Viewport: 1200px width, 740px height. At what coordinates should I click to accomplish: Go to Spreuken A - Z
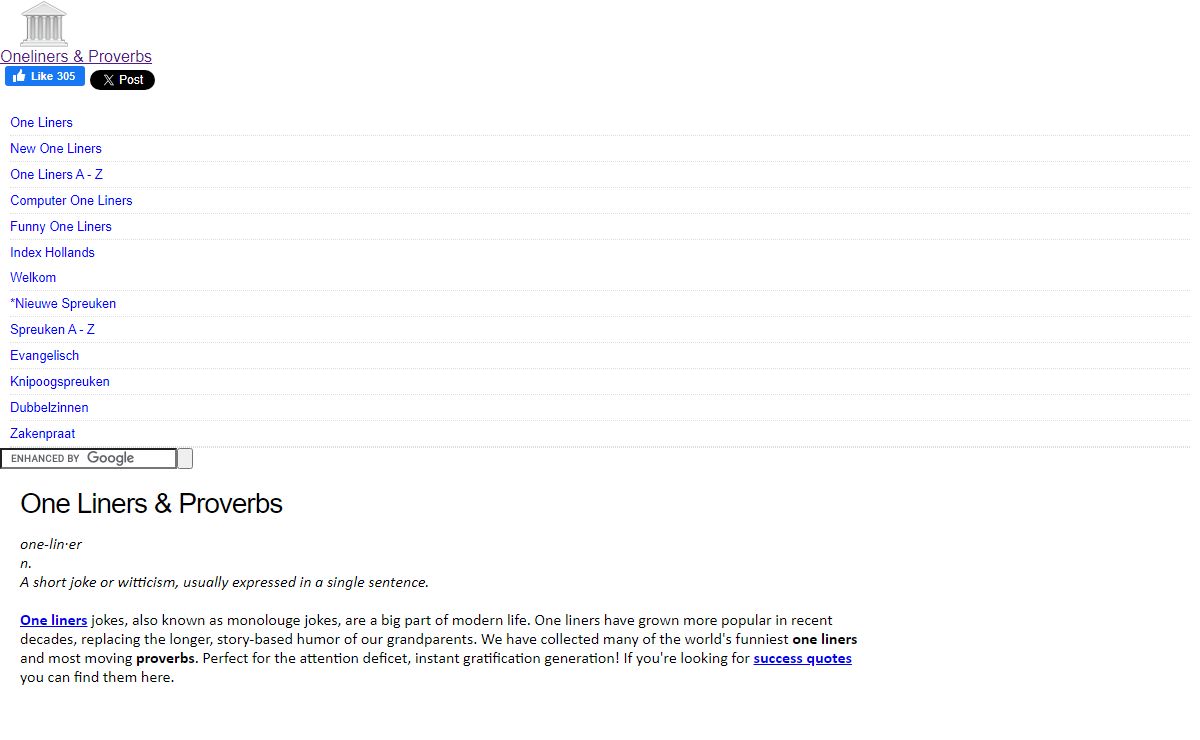click(52, 329)
